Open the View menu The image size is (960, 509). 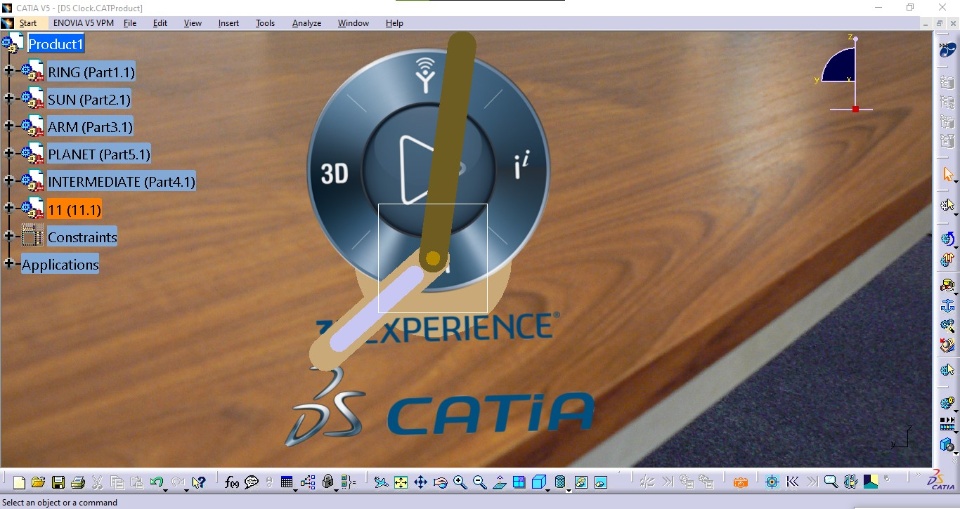[x=192, y=23]
